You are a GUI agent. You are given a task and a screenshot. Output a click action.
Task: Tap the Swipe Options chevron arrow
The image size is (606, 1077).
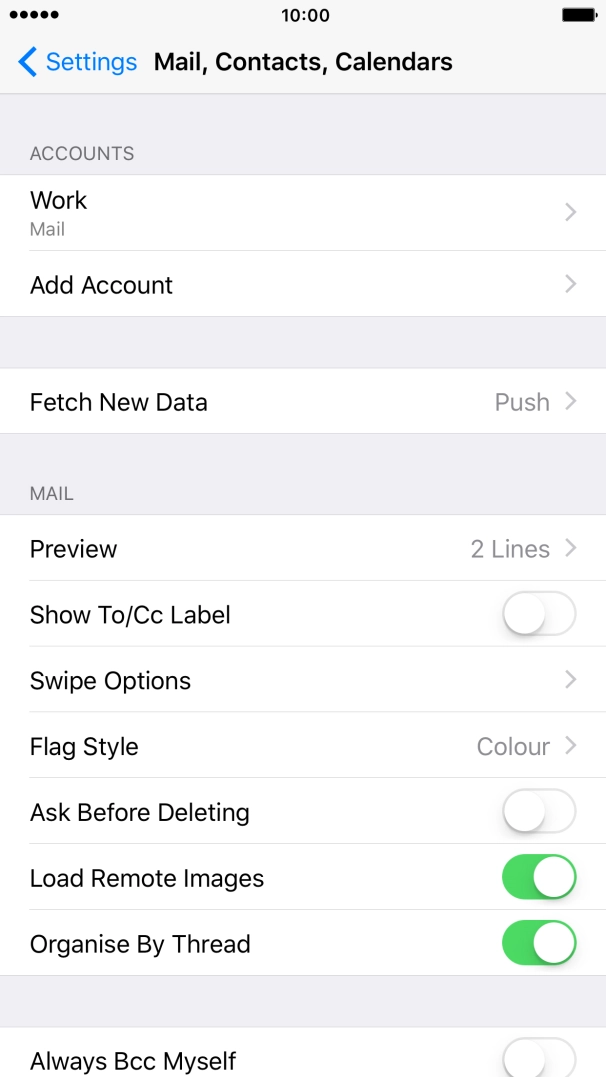tap(570, 680)
